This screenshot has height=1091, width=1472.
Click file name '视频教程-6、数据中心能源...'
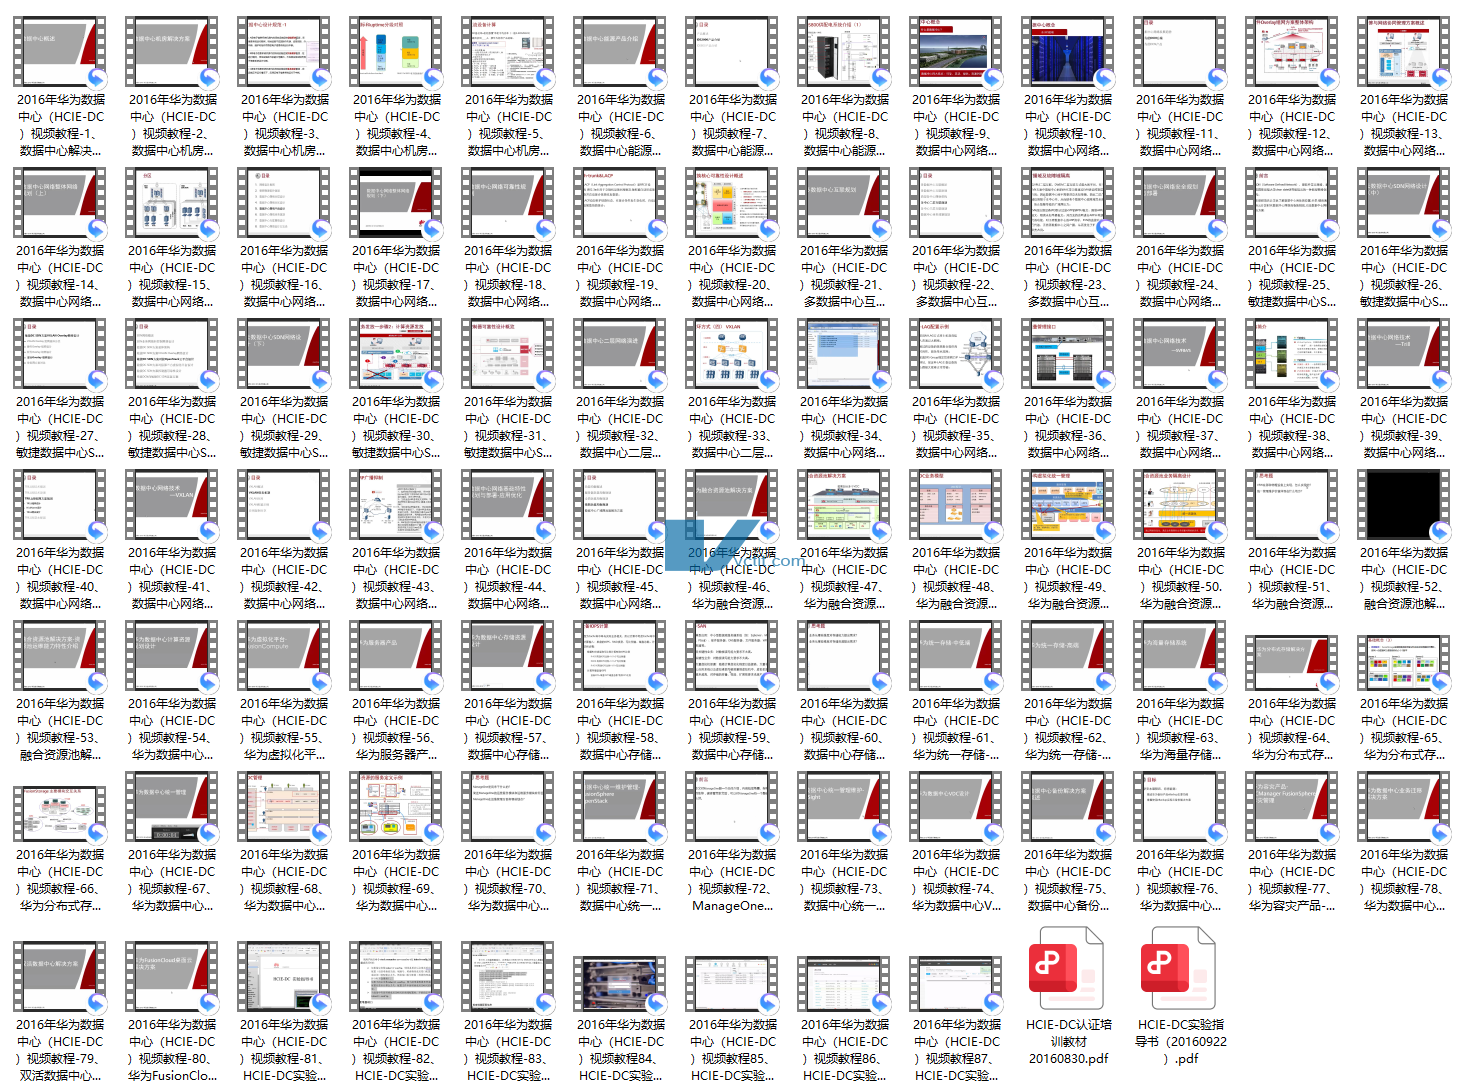620,125
